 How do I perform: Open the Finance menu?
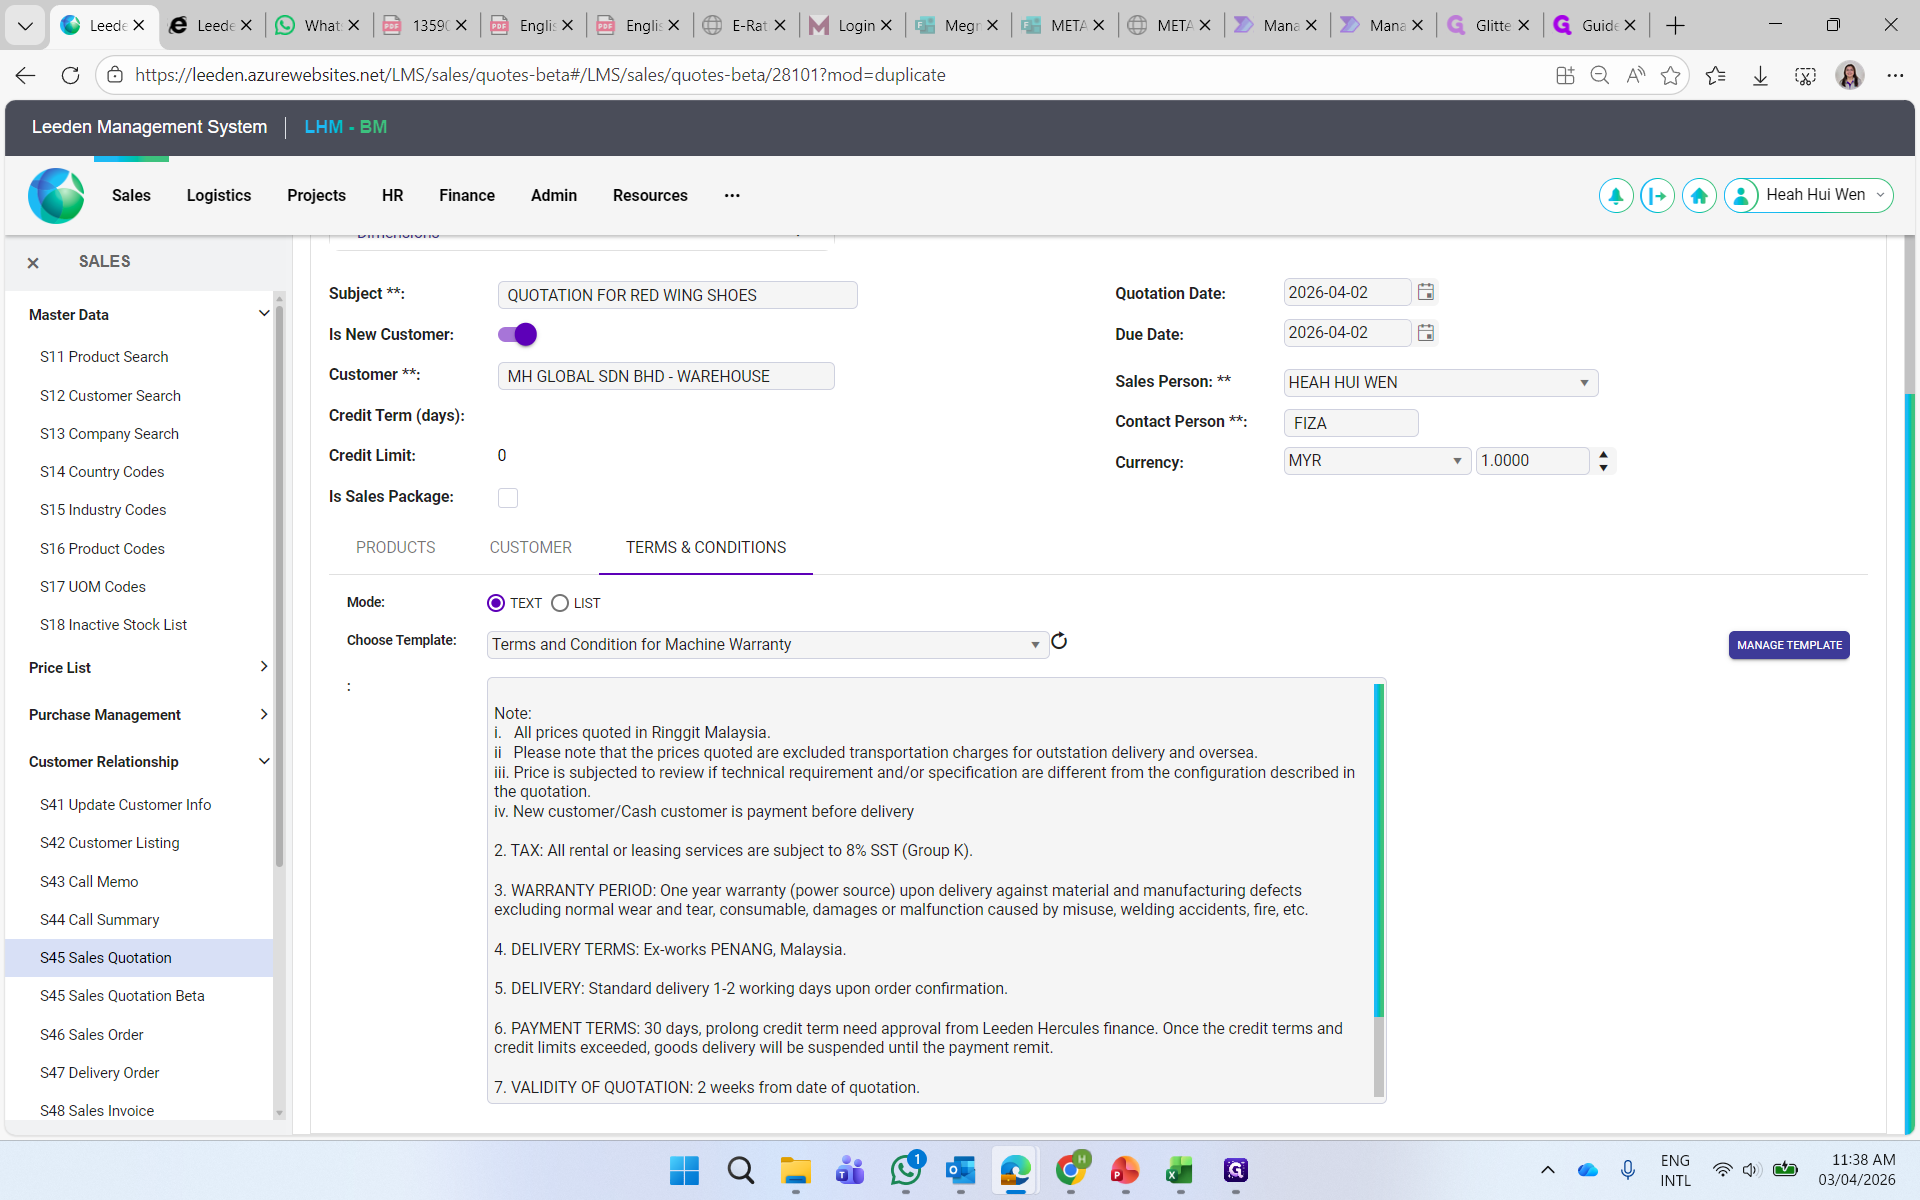click(x=467, y=196)
